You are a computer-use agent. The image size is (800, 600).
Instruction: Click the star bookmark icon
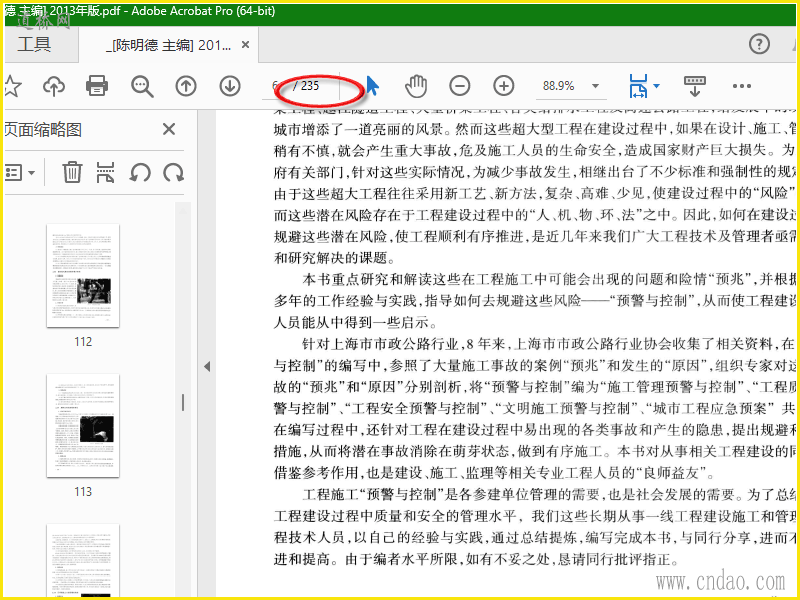(x=12, y=86)
